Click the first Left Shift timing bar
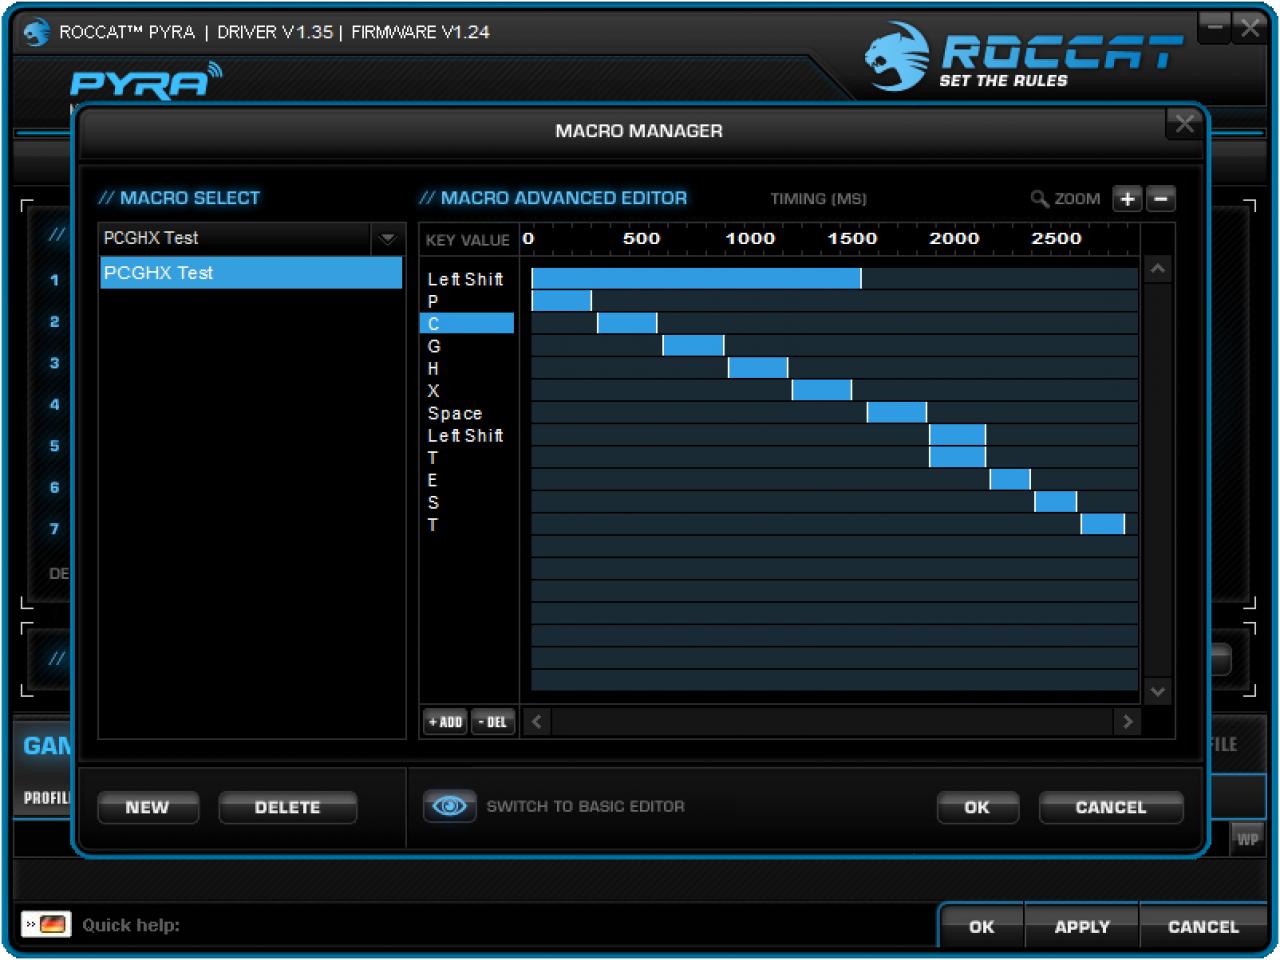Screen dimensions: 1280x960 tap(696, 278)
